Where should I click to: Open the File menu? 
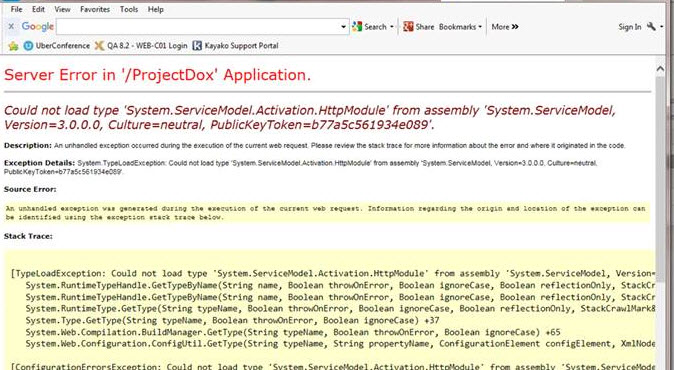click(x=16, y=9)
